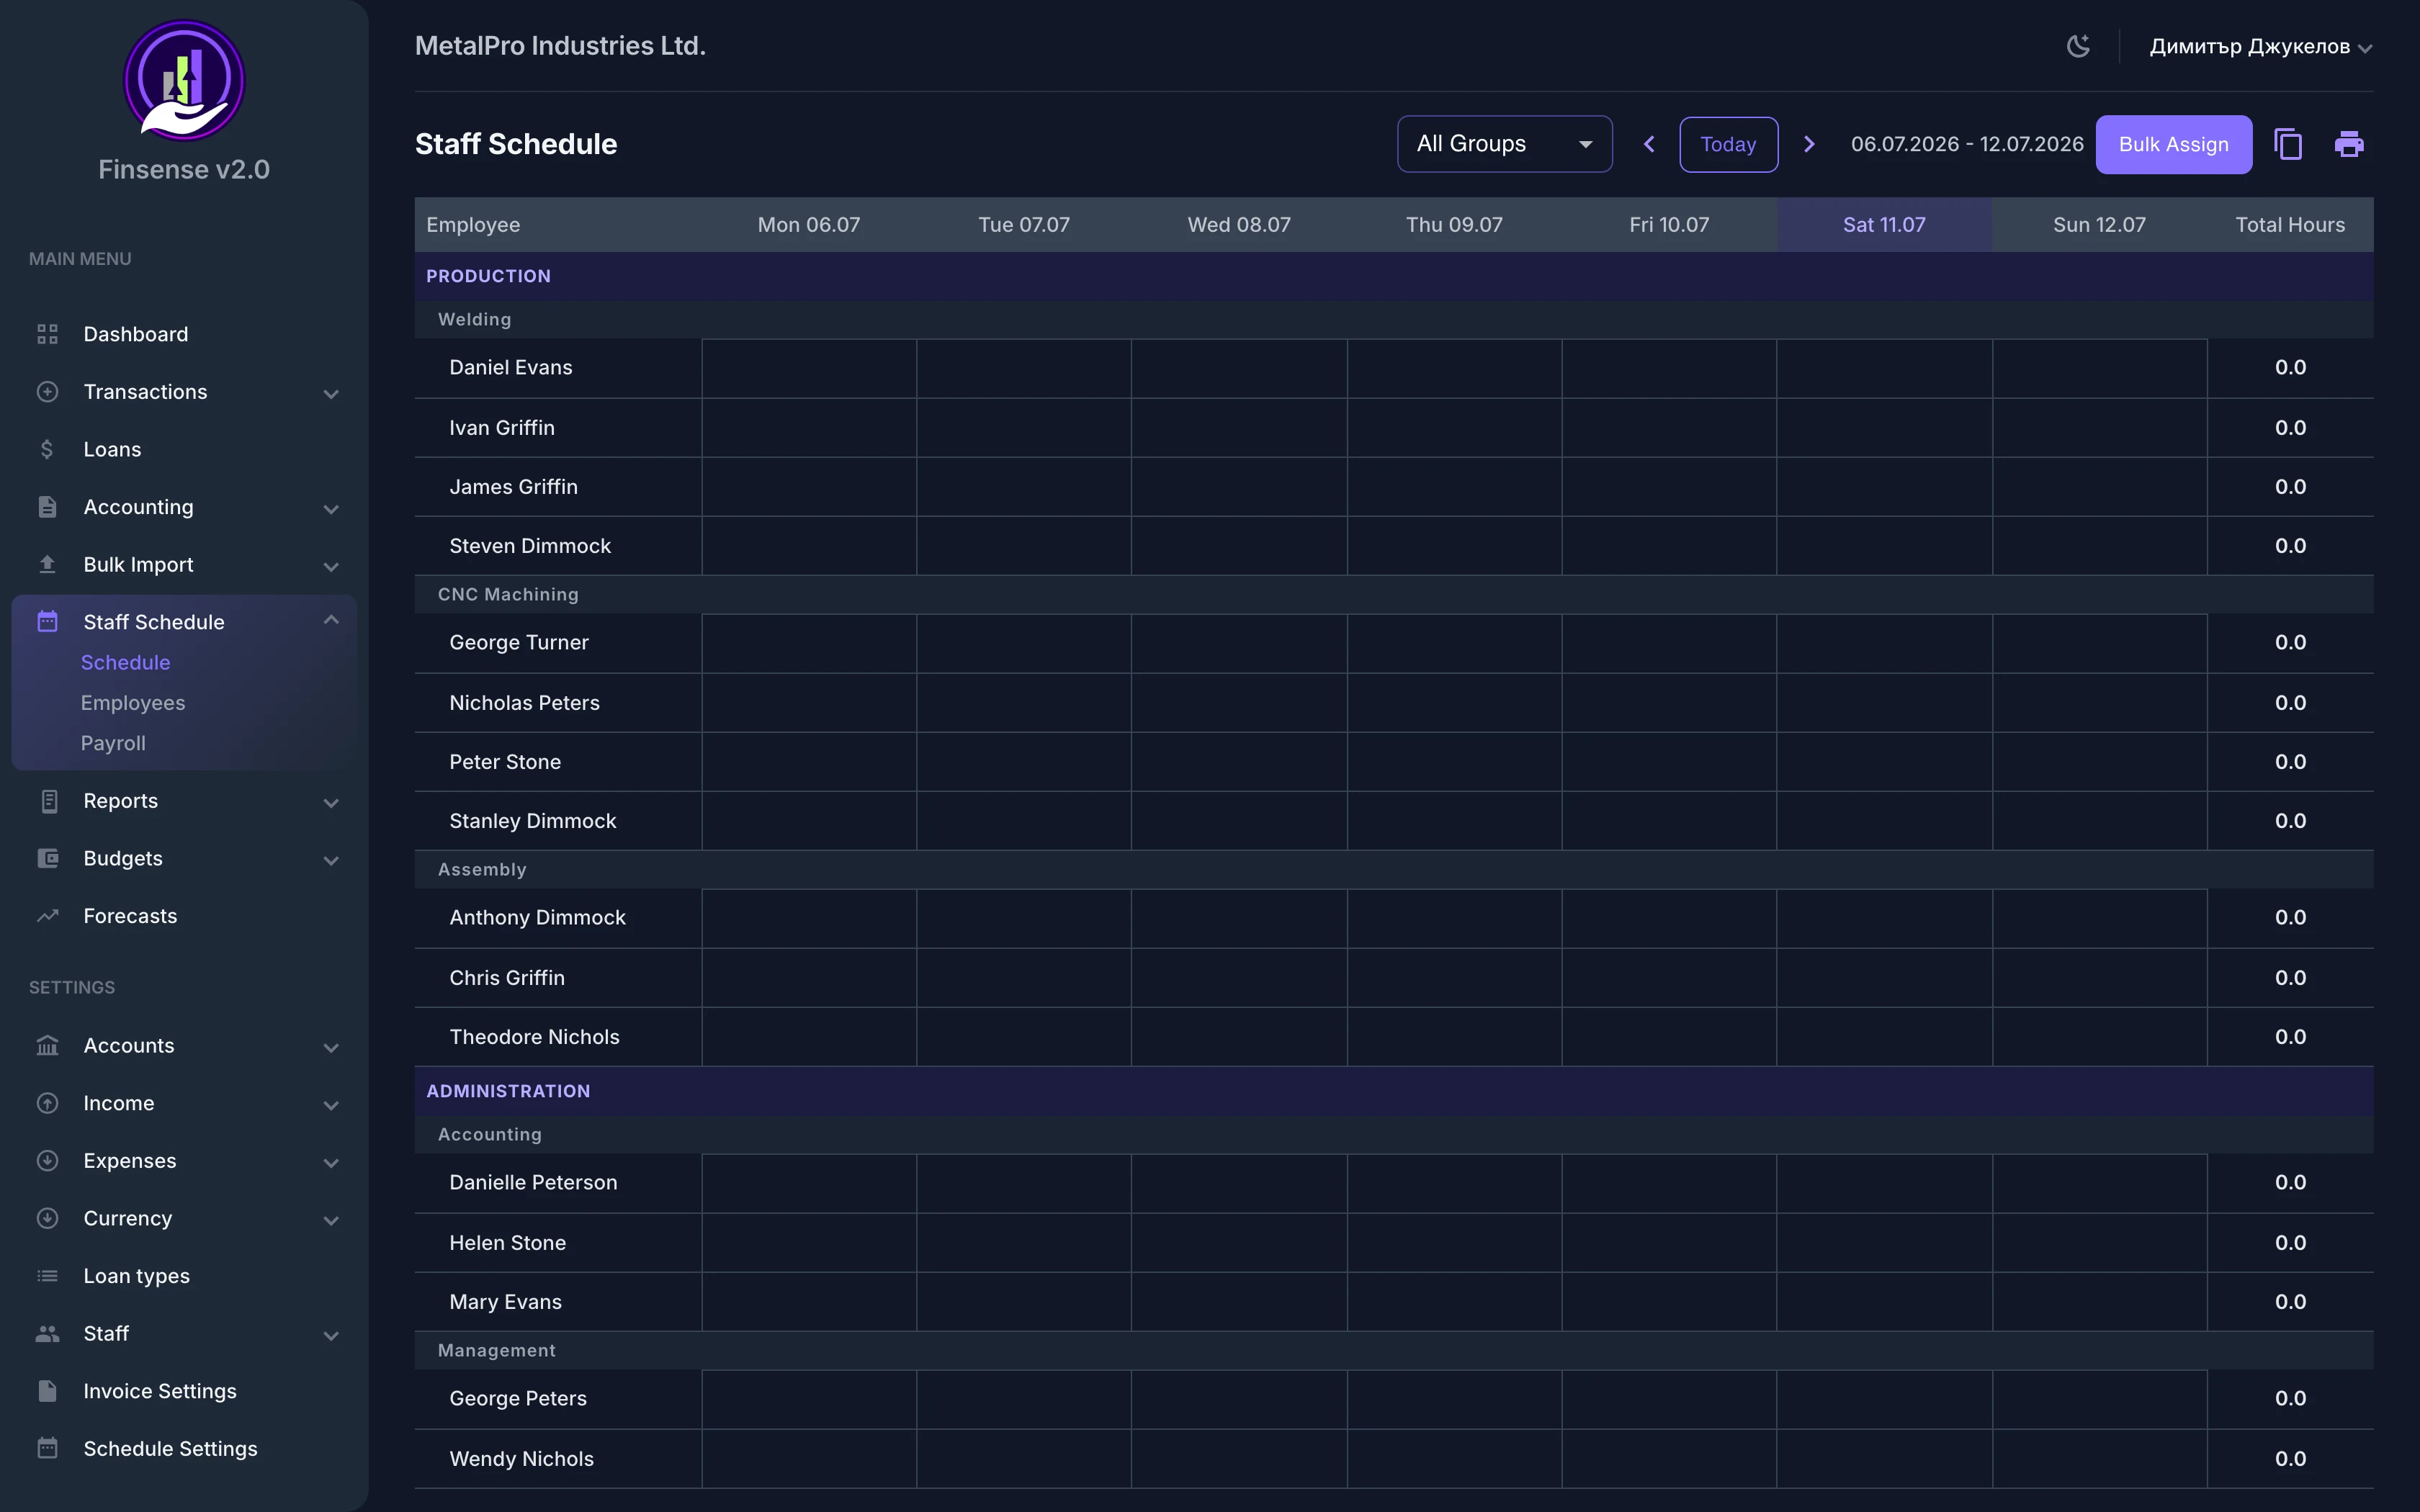Expand the Staff settings chevron

tap(331, 1336)
